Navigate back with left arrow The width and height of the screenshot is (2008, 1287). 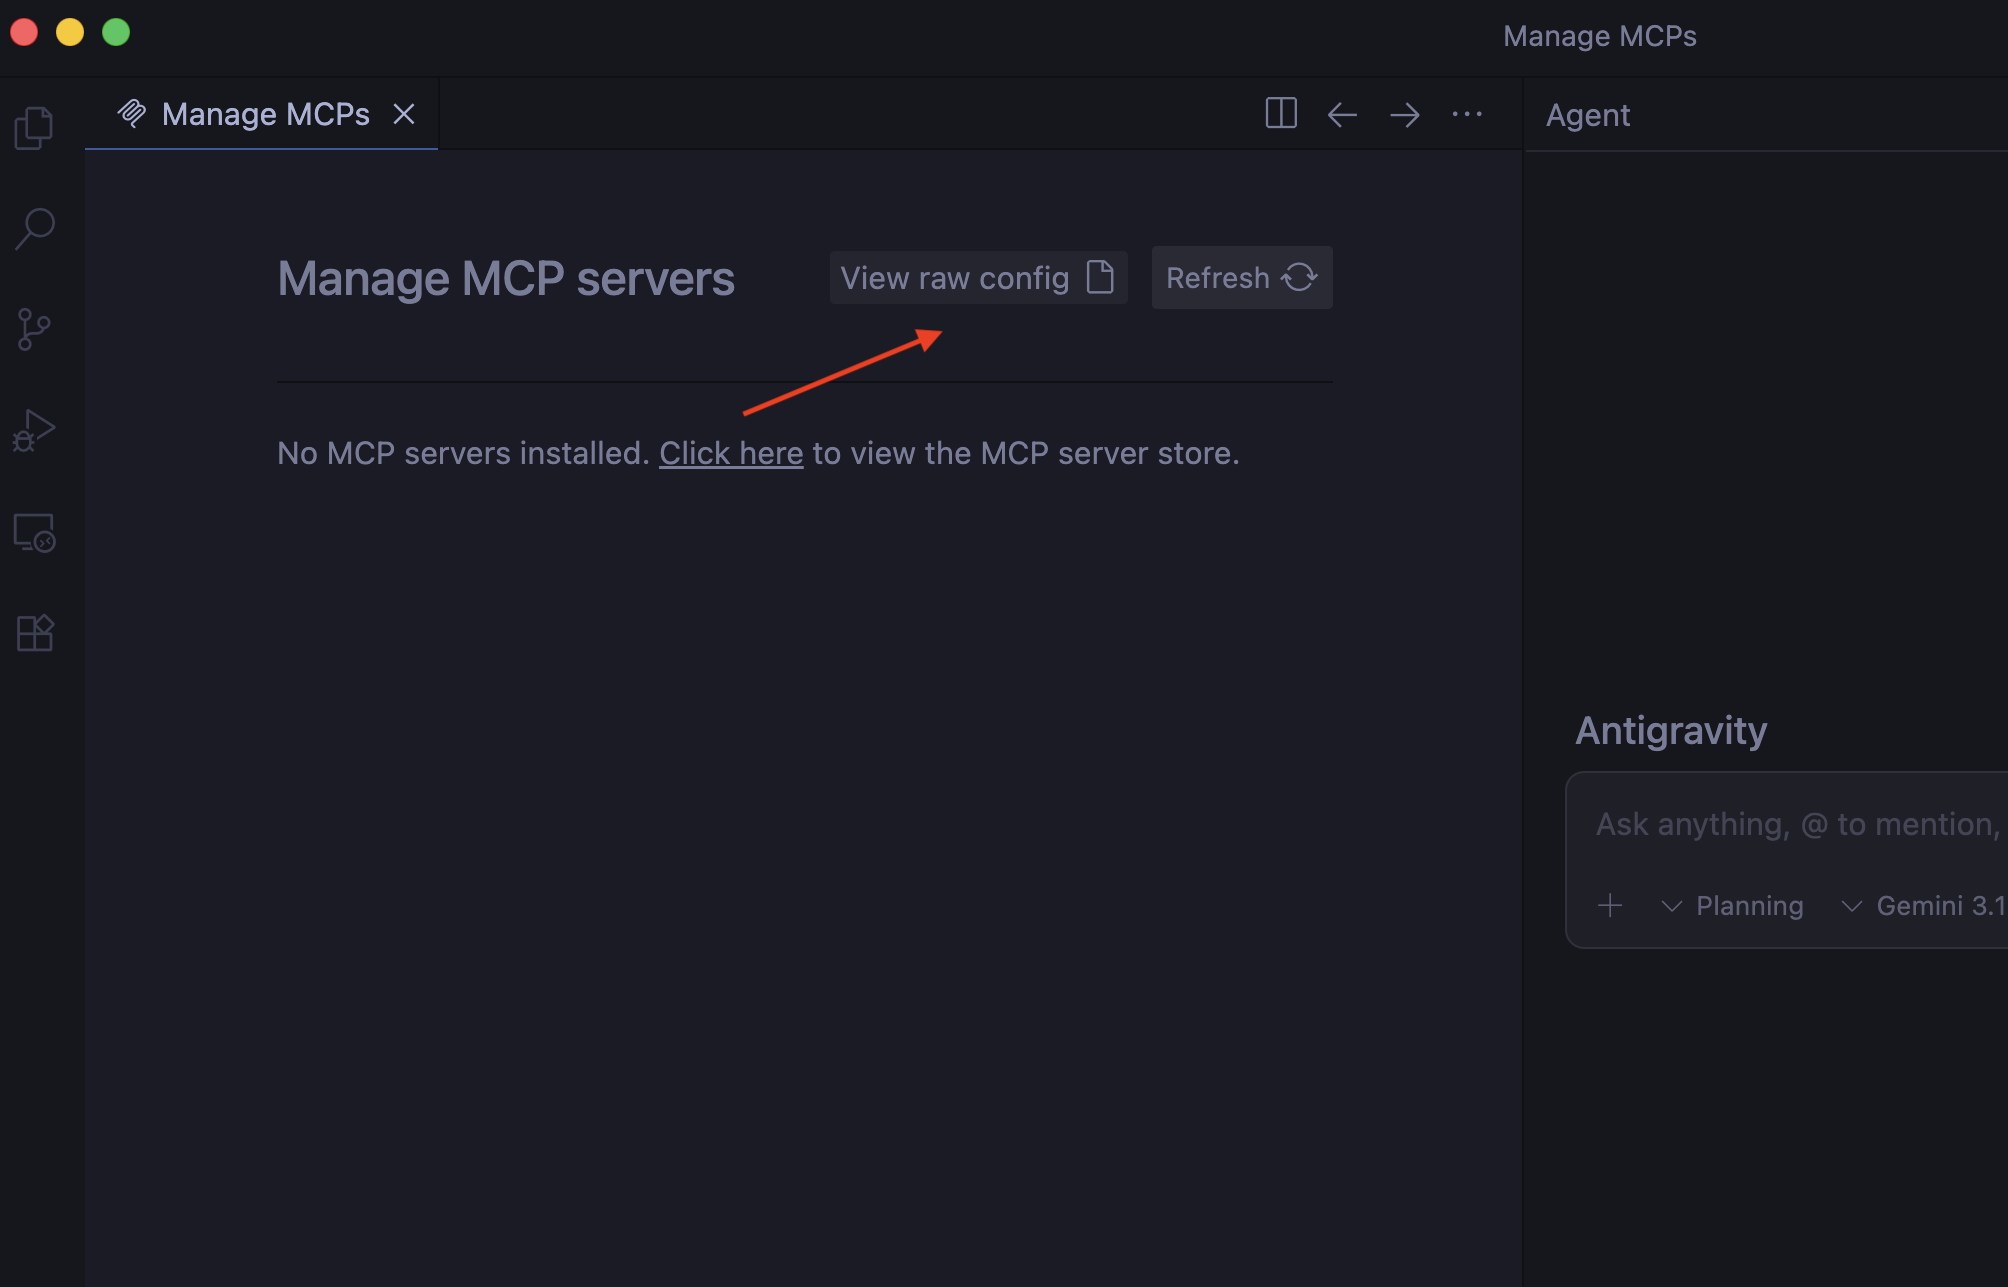click(x=1342, y=115)
